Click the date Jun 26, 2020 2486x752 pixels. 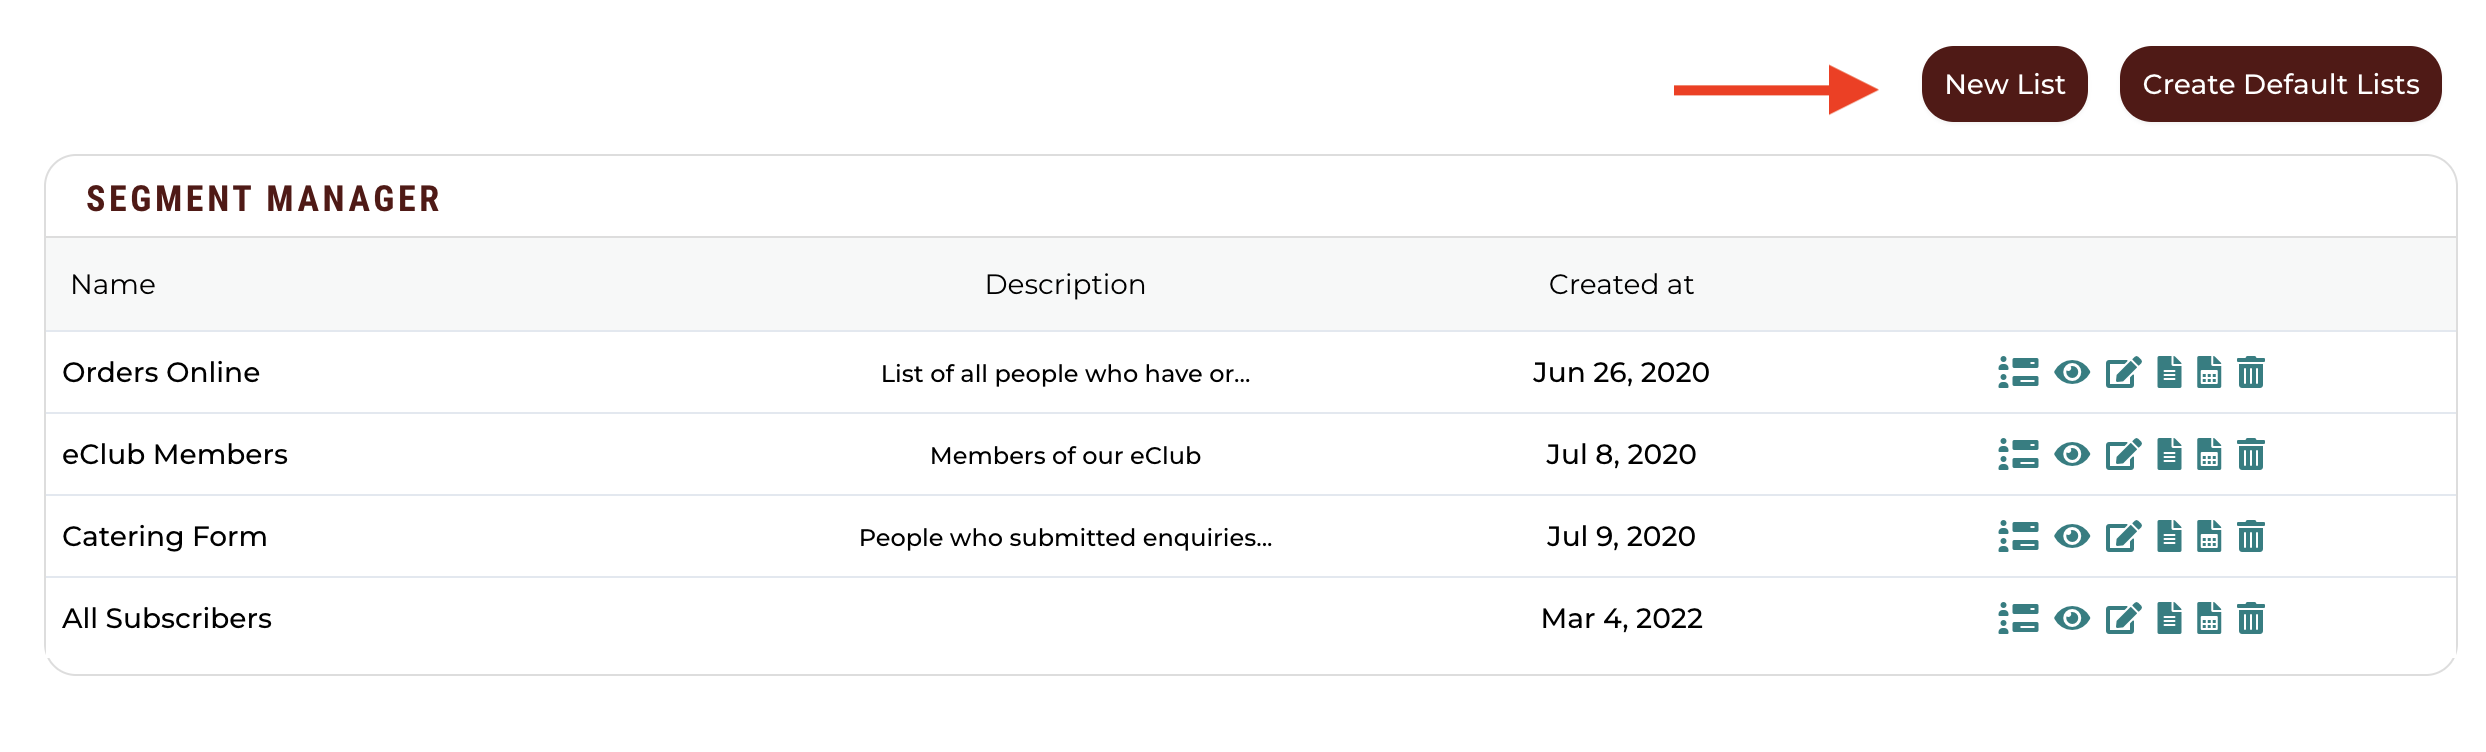[x=1621, y=372]
